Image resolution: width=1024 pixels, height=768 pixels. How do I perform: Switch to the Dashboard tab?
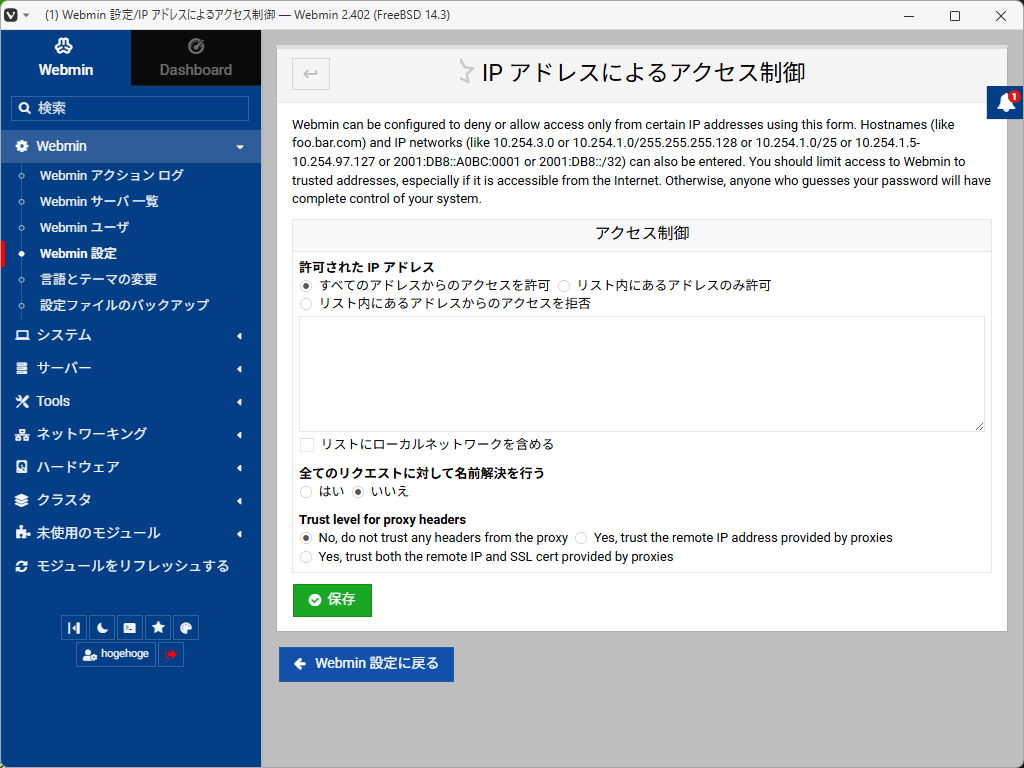[x=196, y=57]
